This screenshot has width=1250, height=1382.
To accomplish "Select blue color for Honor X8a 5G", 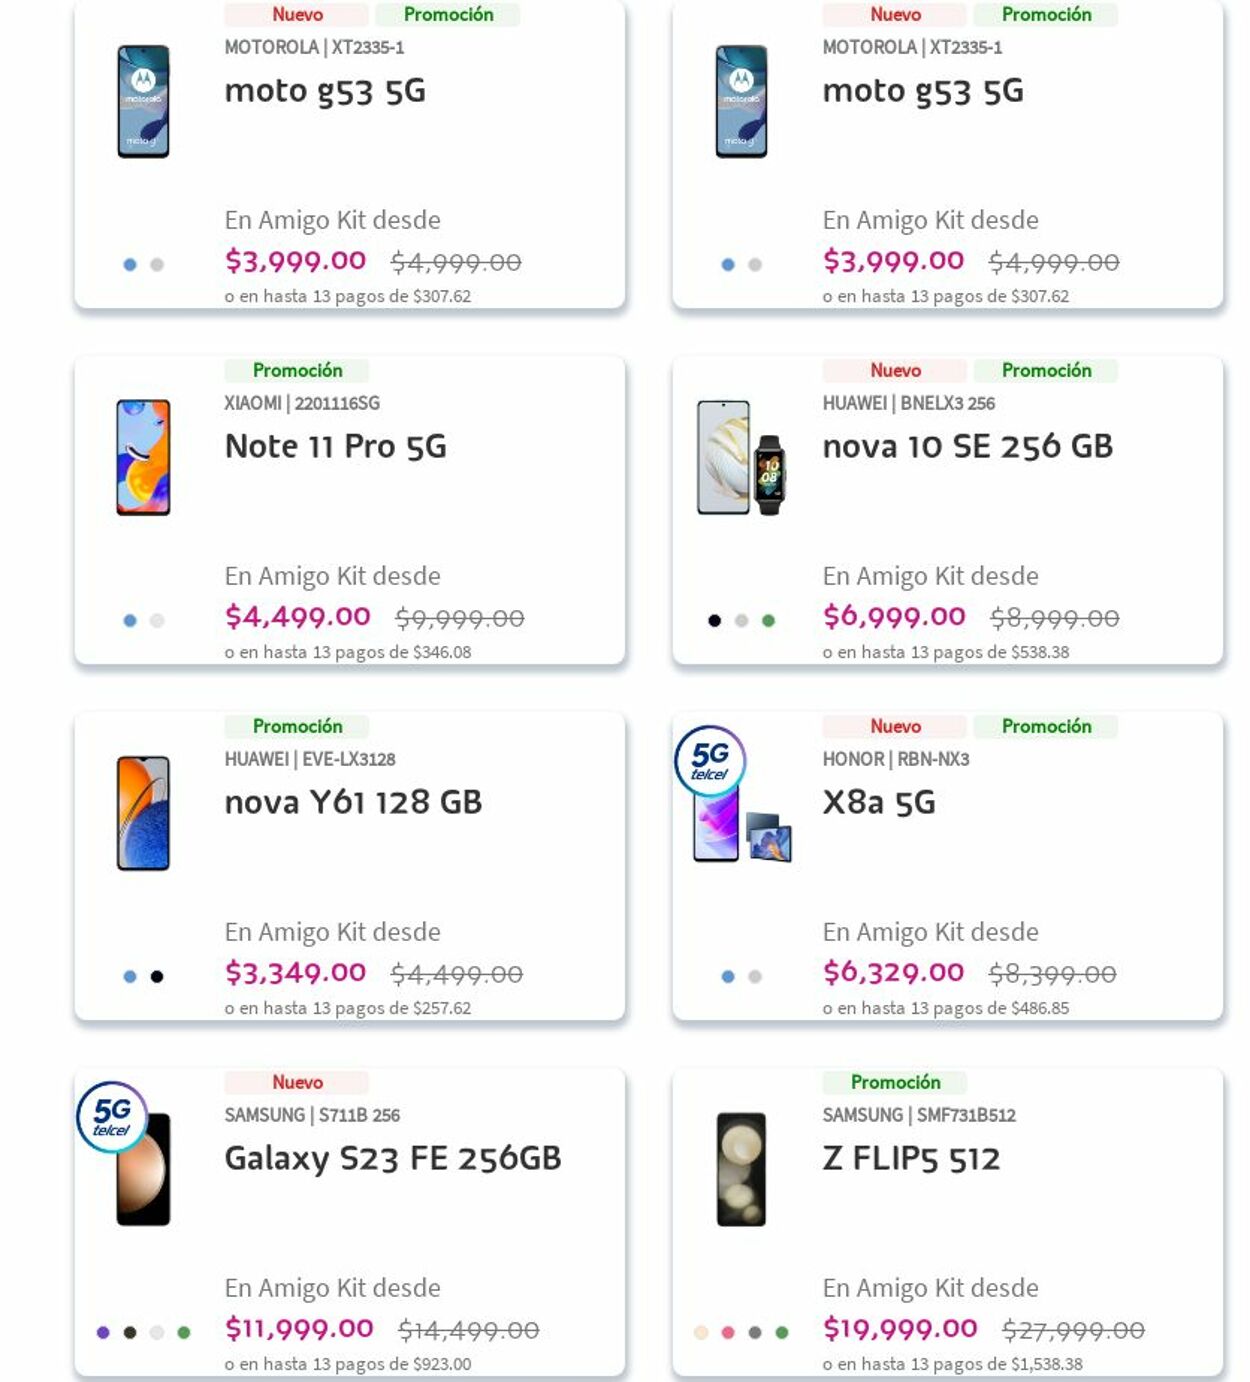I will tap(728, 977).
